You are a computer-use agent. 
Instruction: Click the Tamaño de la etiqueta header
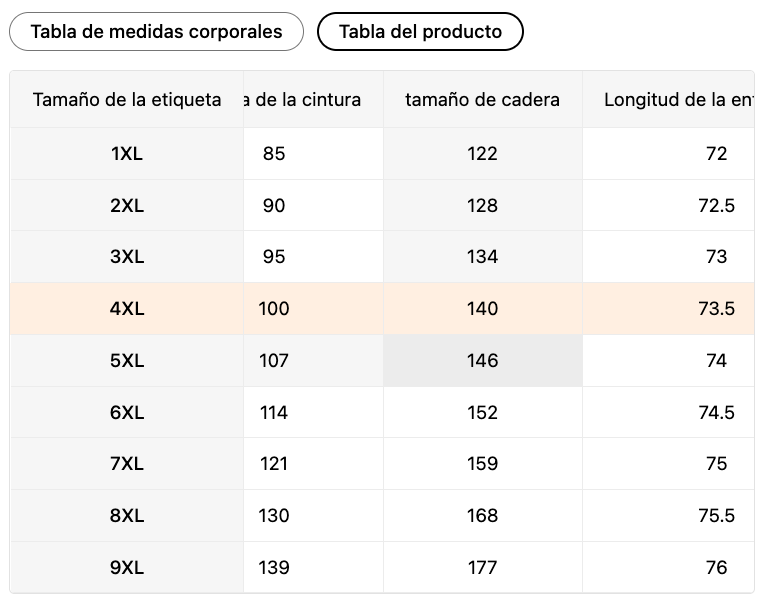tap(127, 100)
